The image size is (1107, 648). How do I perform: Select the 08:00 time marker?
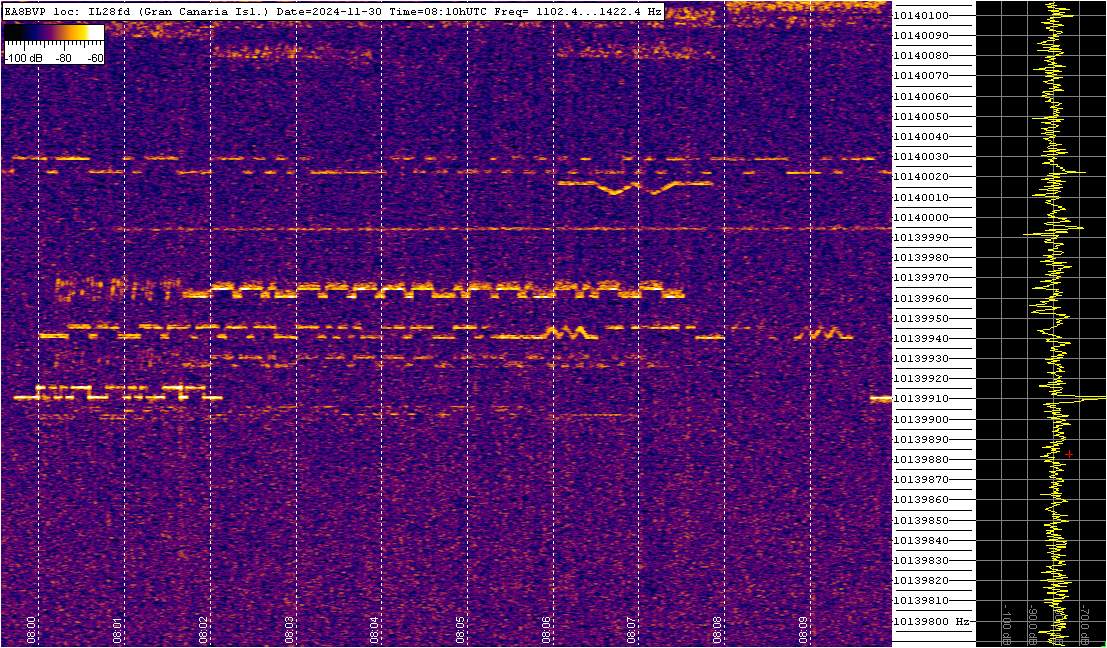(x=31, y=628)
